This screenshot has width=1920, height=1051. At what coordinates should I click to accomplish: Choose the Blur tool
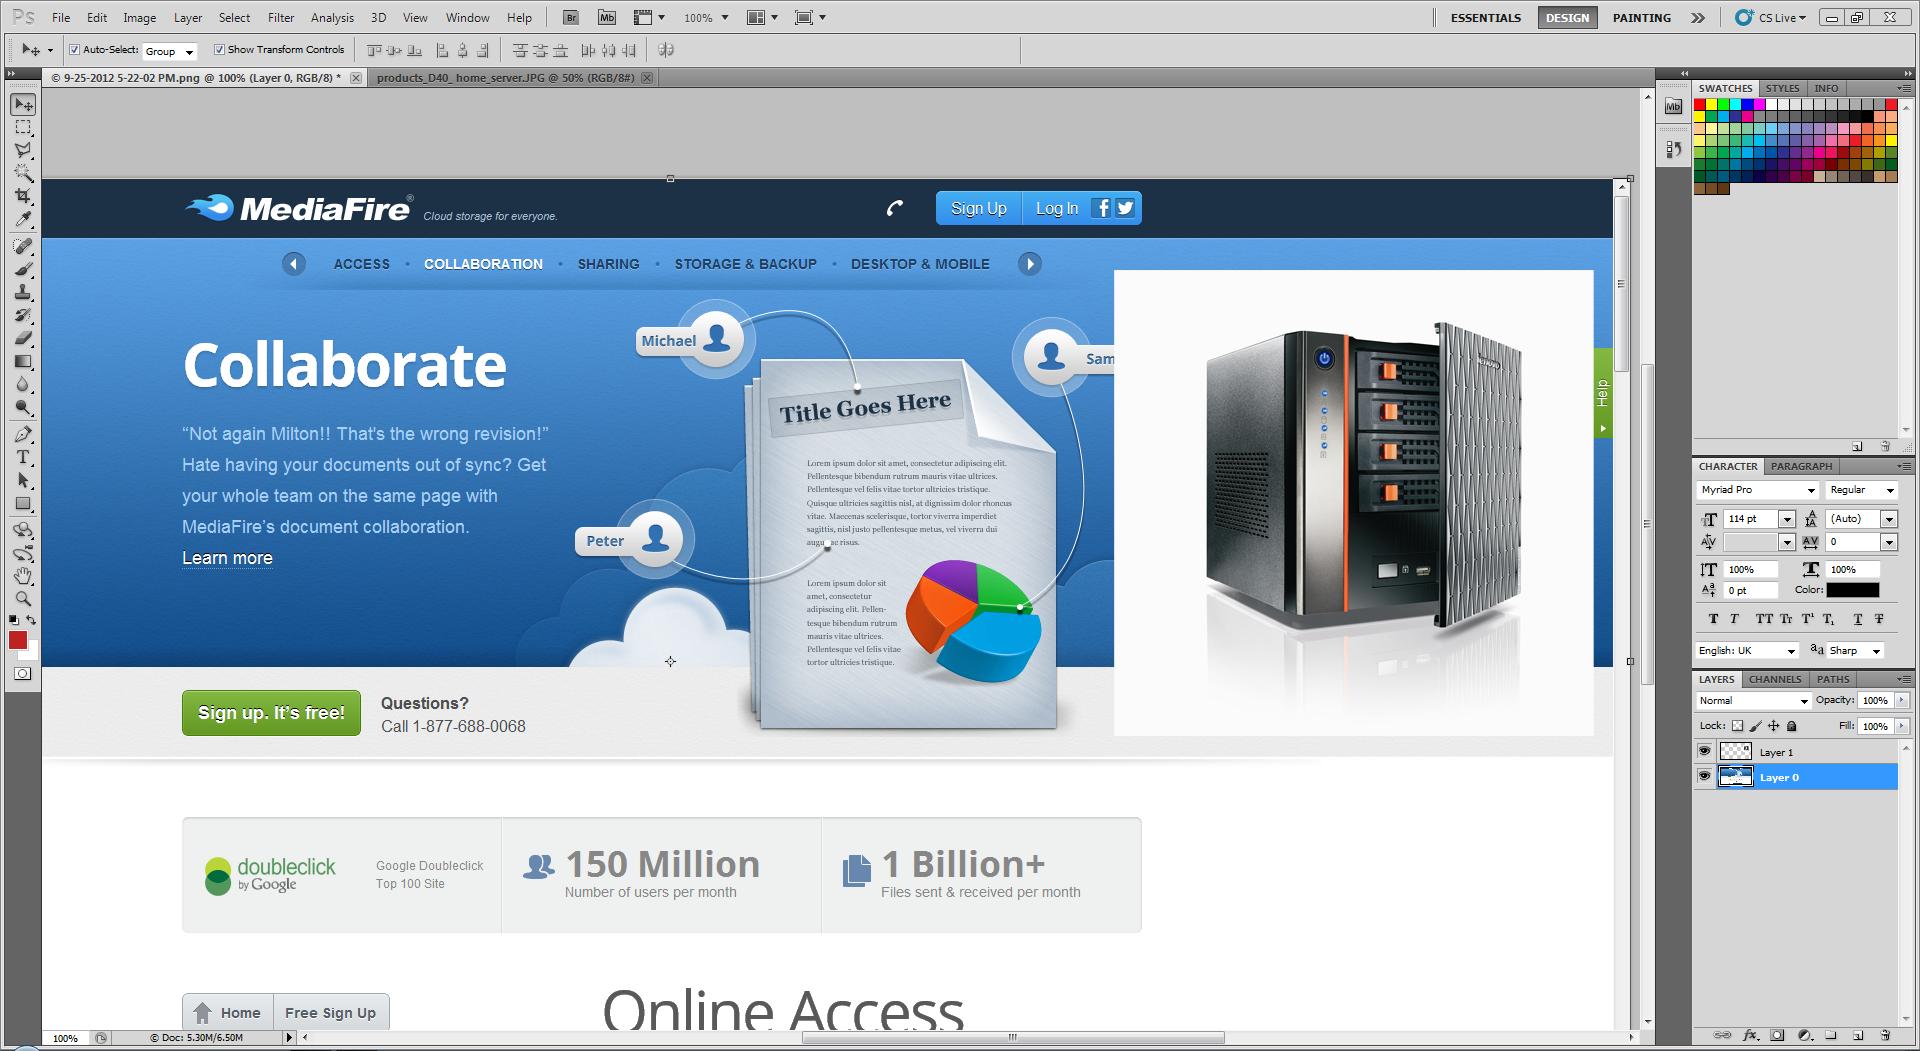(x=23, y=384)
